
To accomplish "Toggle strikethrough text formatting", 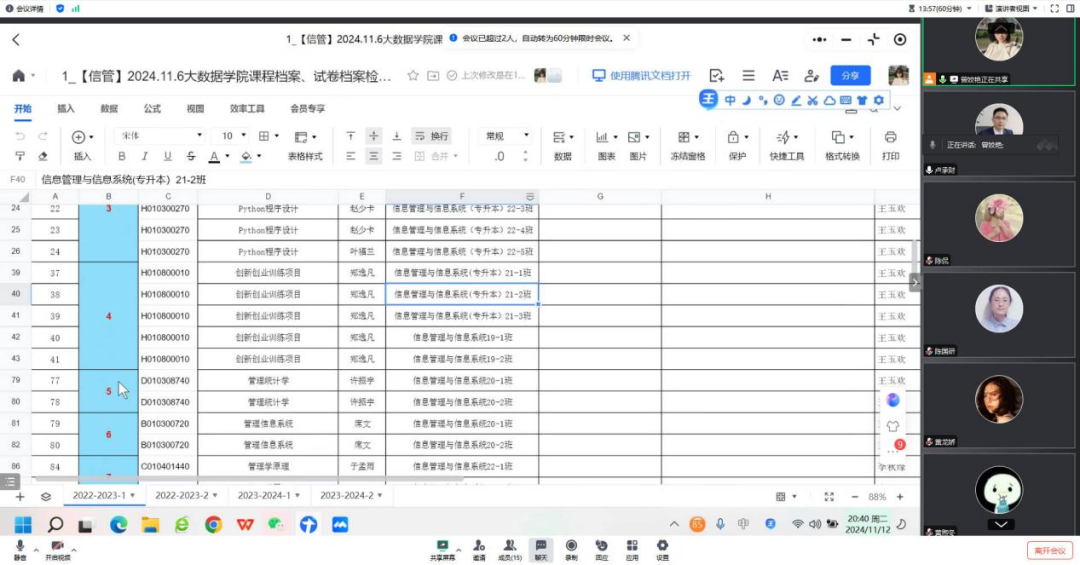I will (x=189, y=156).
